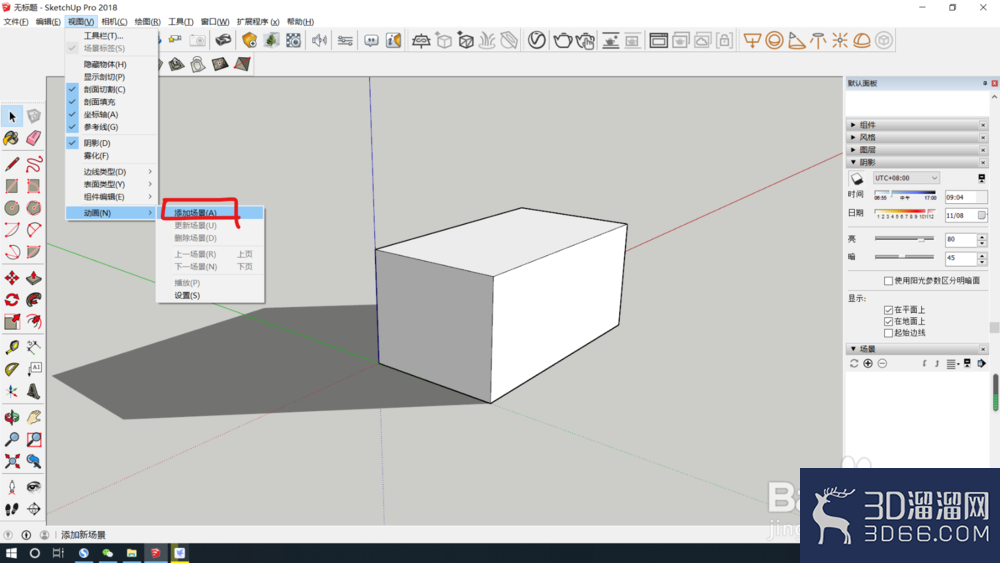Choose 设置(S) in animation submenu
The width and height of the screenshot is (1000, 563).
(x=210, y=296)
